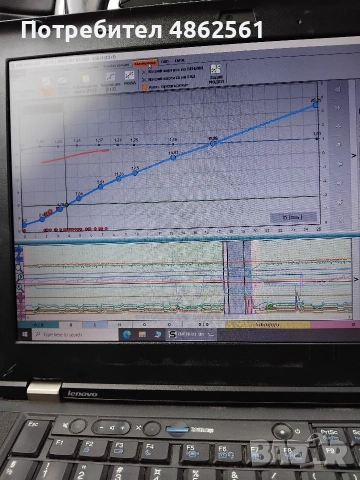Image resolution: width=360 pixels, height=480 pixels.
Task: Click the PRISA curve toolbar icon
Action: (129, 79)
